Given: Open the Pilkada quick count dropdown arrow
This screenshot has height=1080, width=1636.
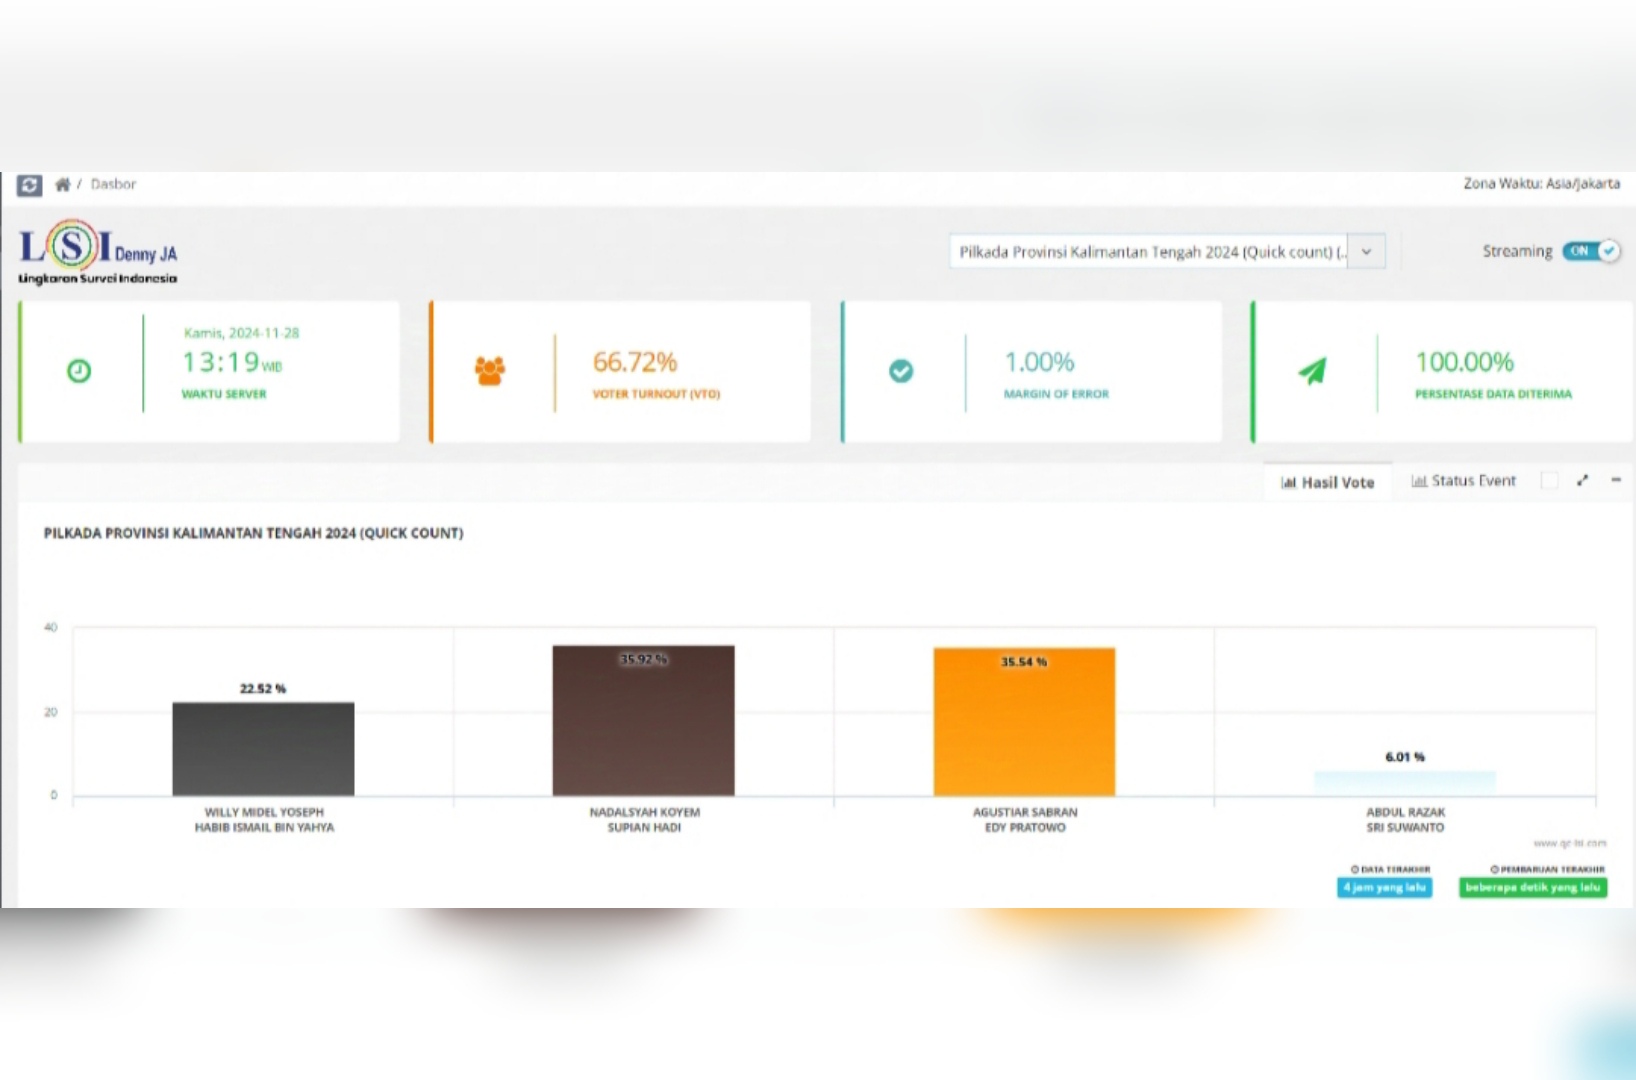Looking at the screenshot, I should [1367, 252].
